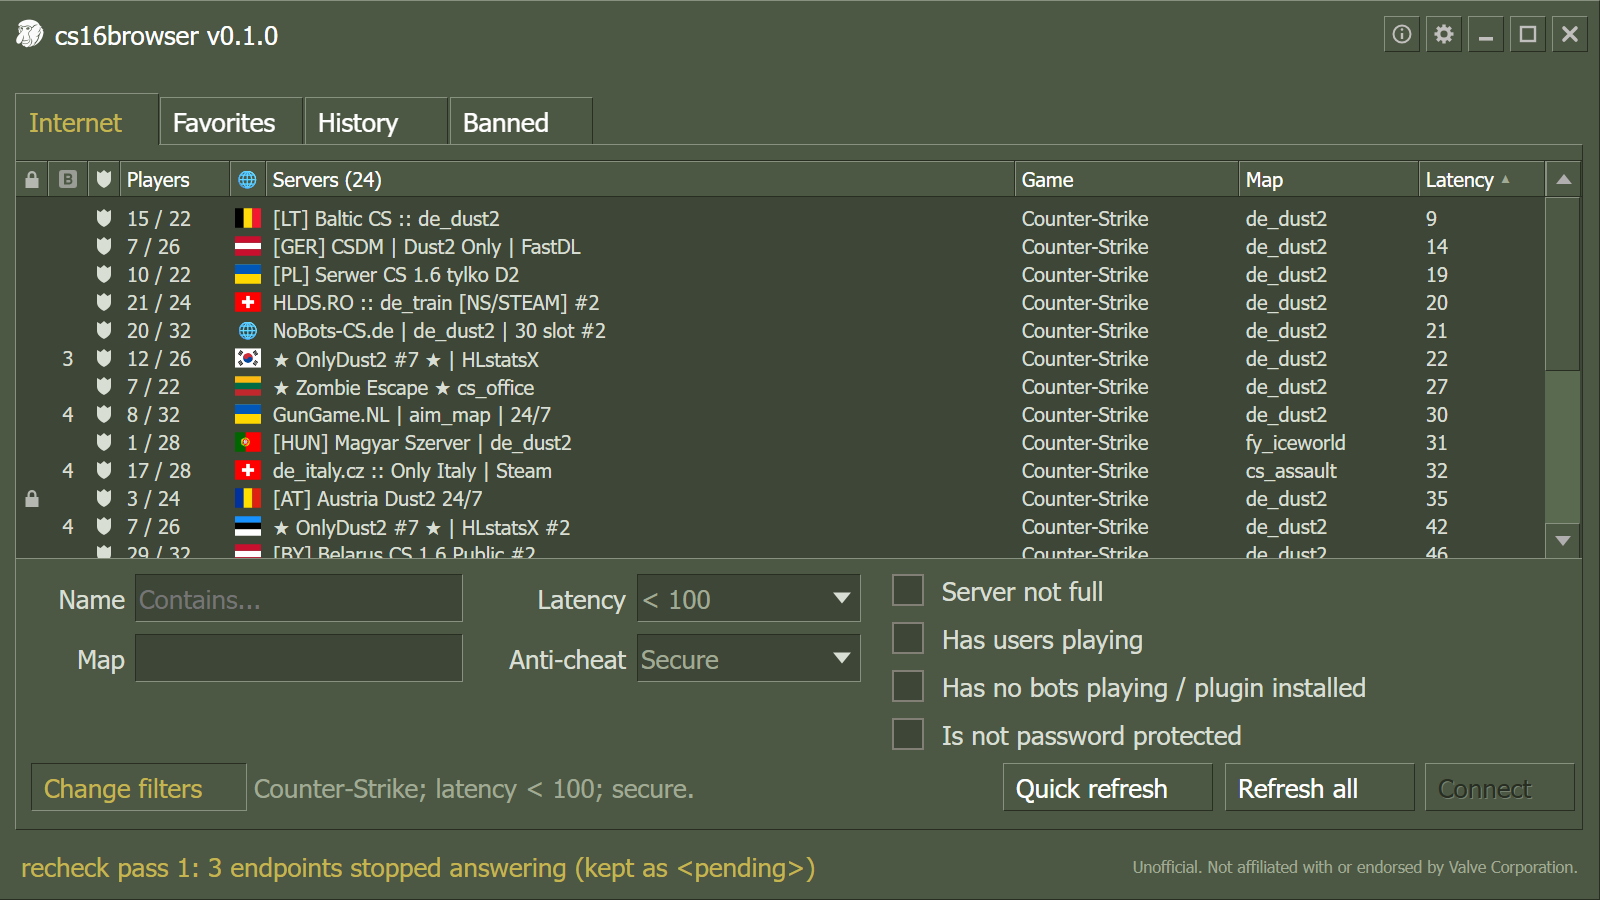Click the recheck pass status message
This screenshot has height=900, width=1600.
click(x=418, y=867)
